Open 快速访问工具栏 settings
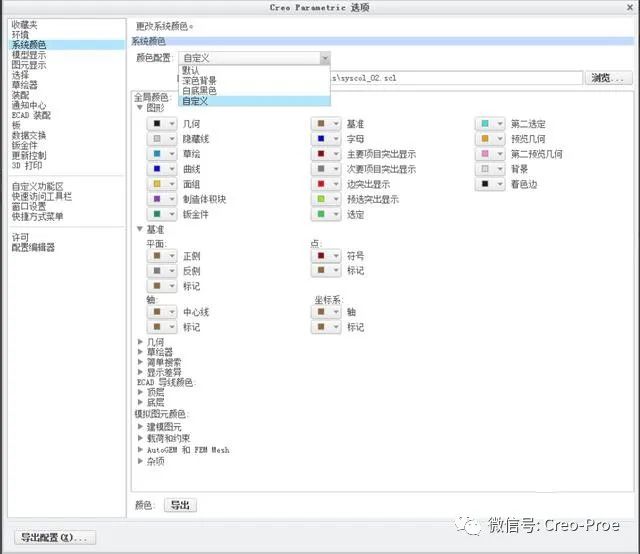Image resolution: width=640 pixels, height=554 pixels. point(42,196)
